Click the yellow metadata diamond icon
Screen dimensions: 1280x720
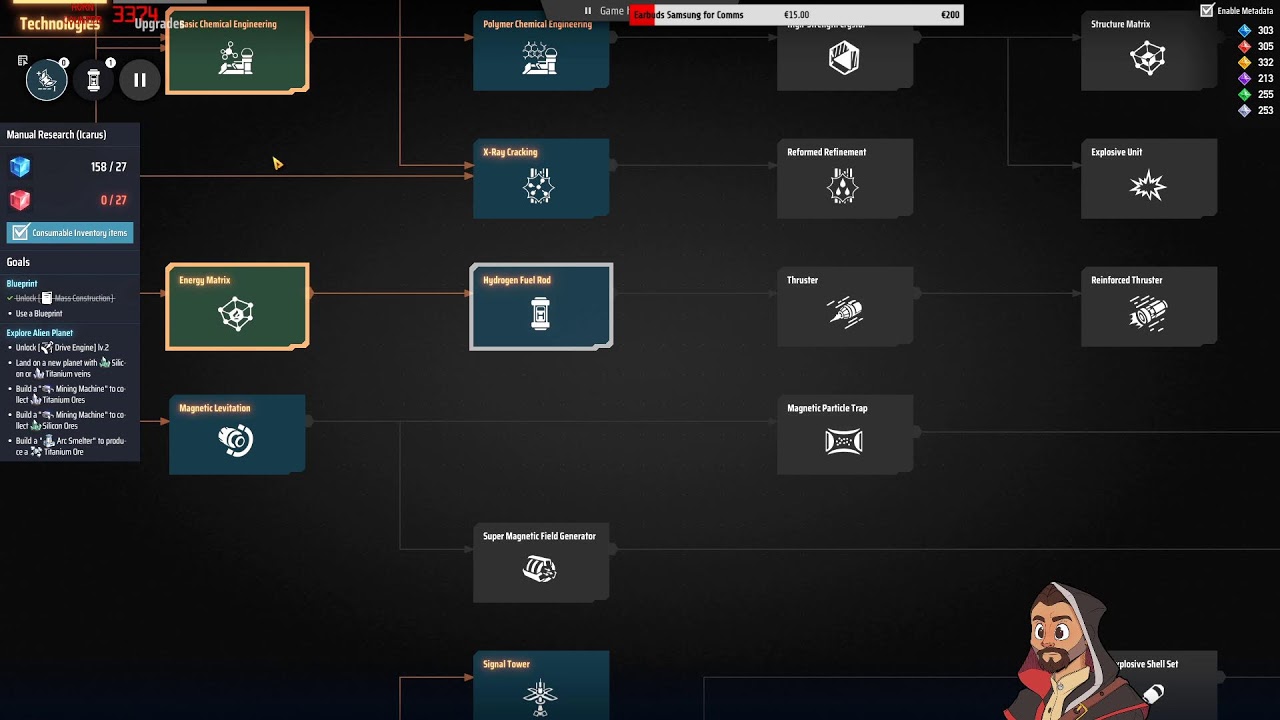click(1244, 63)
